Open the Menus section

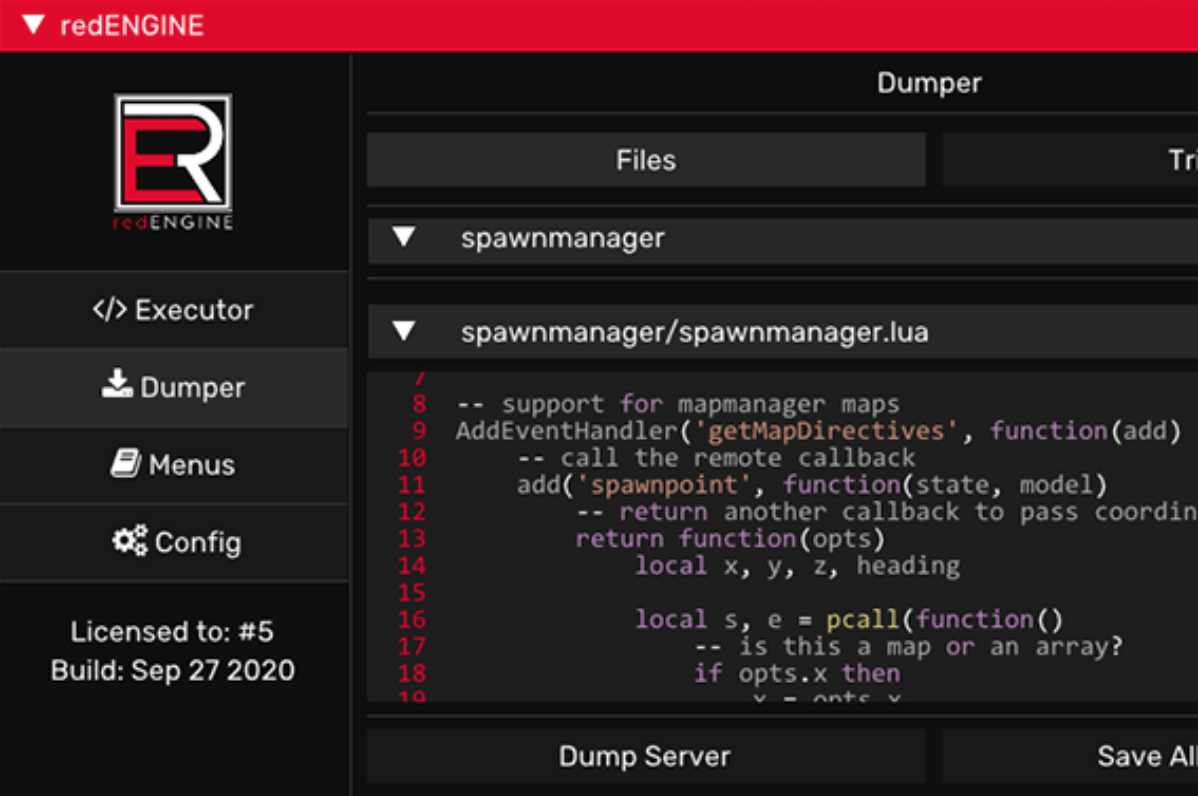pyautogui.click(x=174, y=464)
